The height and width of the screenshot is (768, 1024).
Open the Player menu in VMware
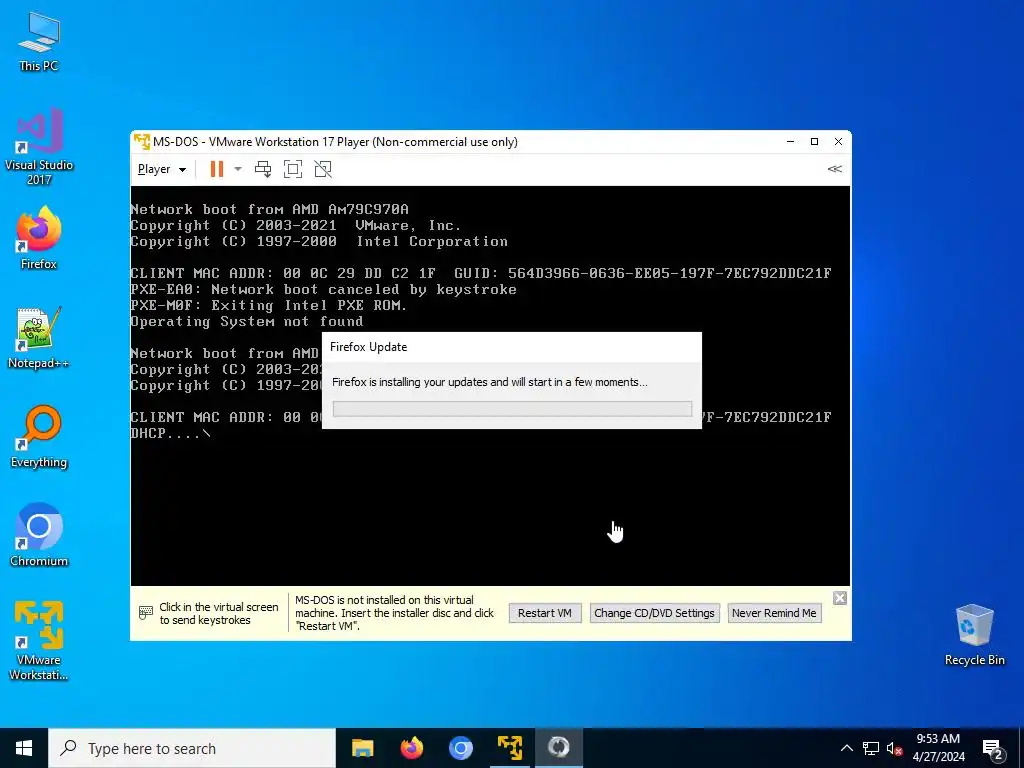(x=161, y=169)
